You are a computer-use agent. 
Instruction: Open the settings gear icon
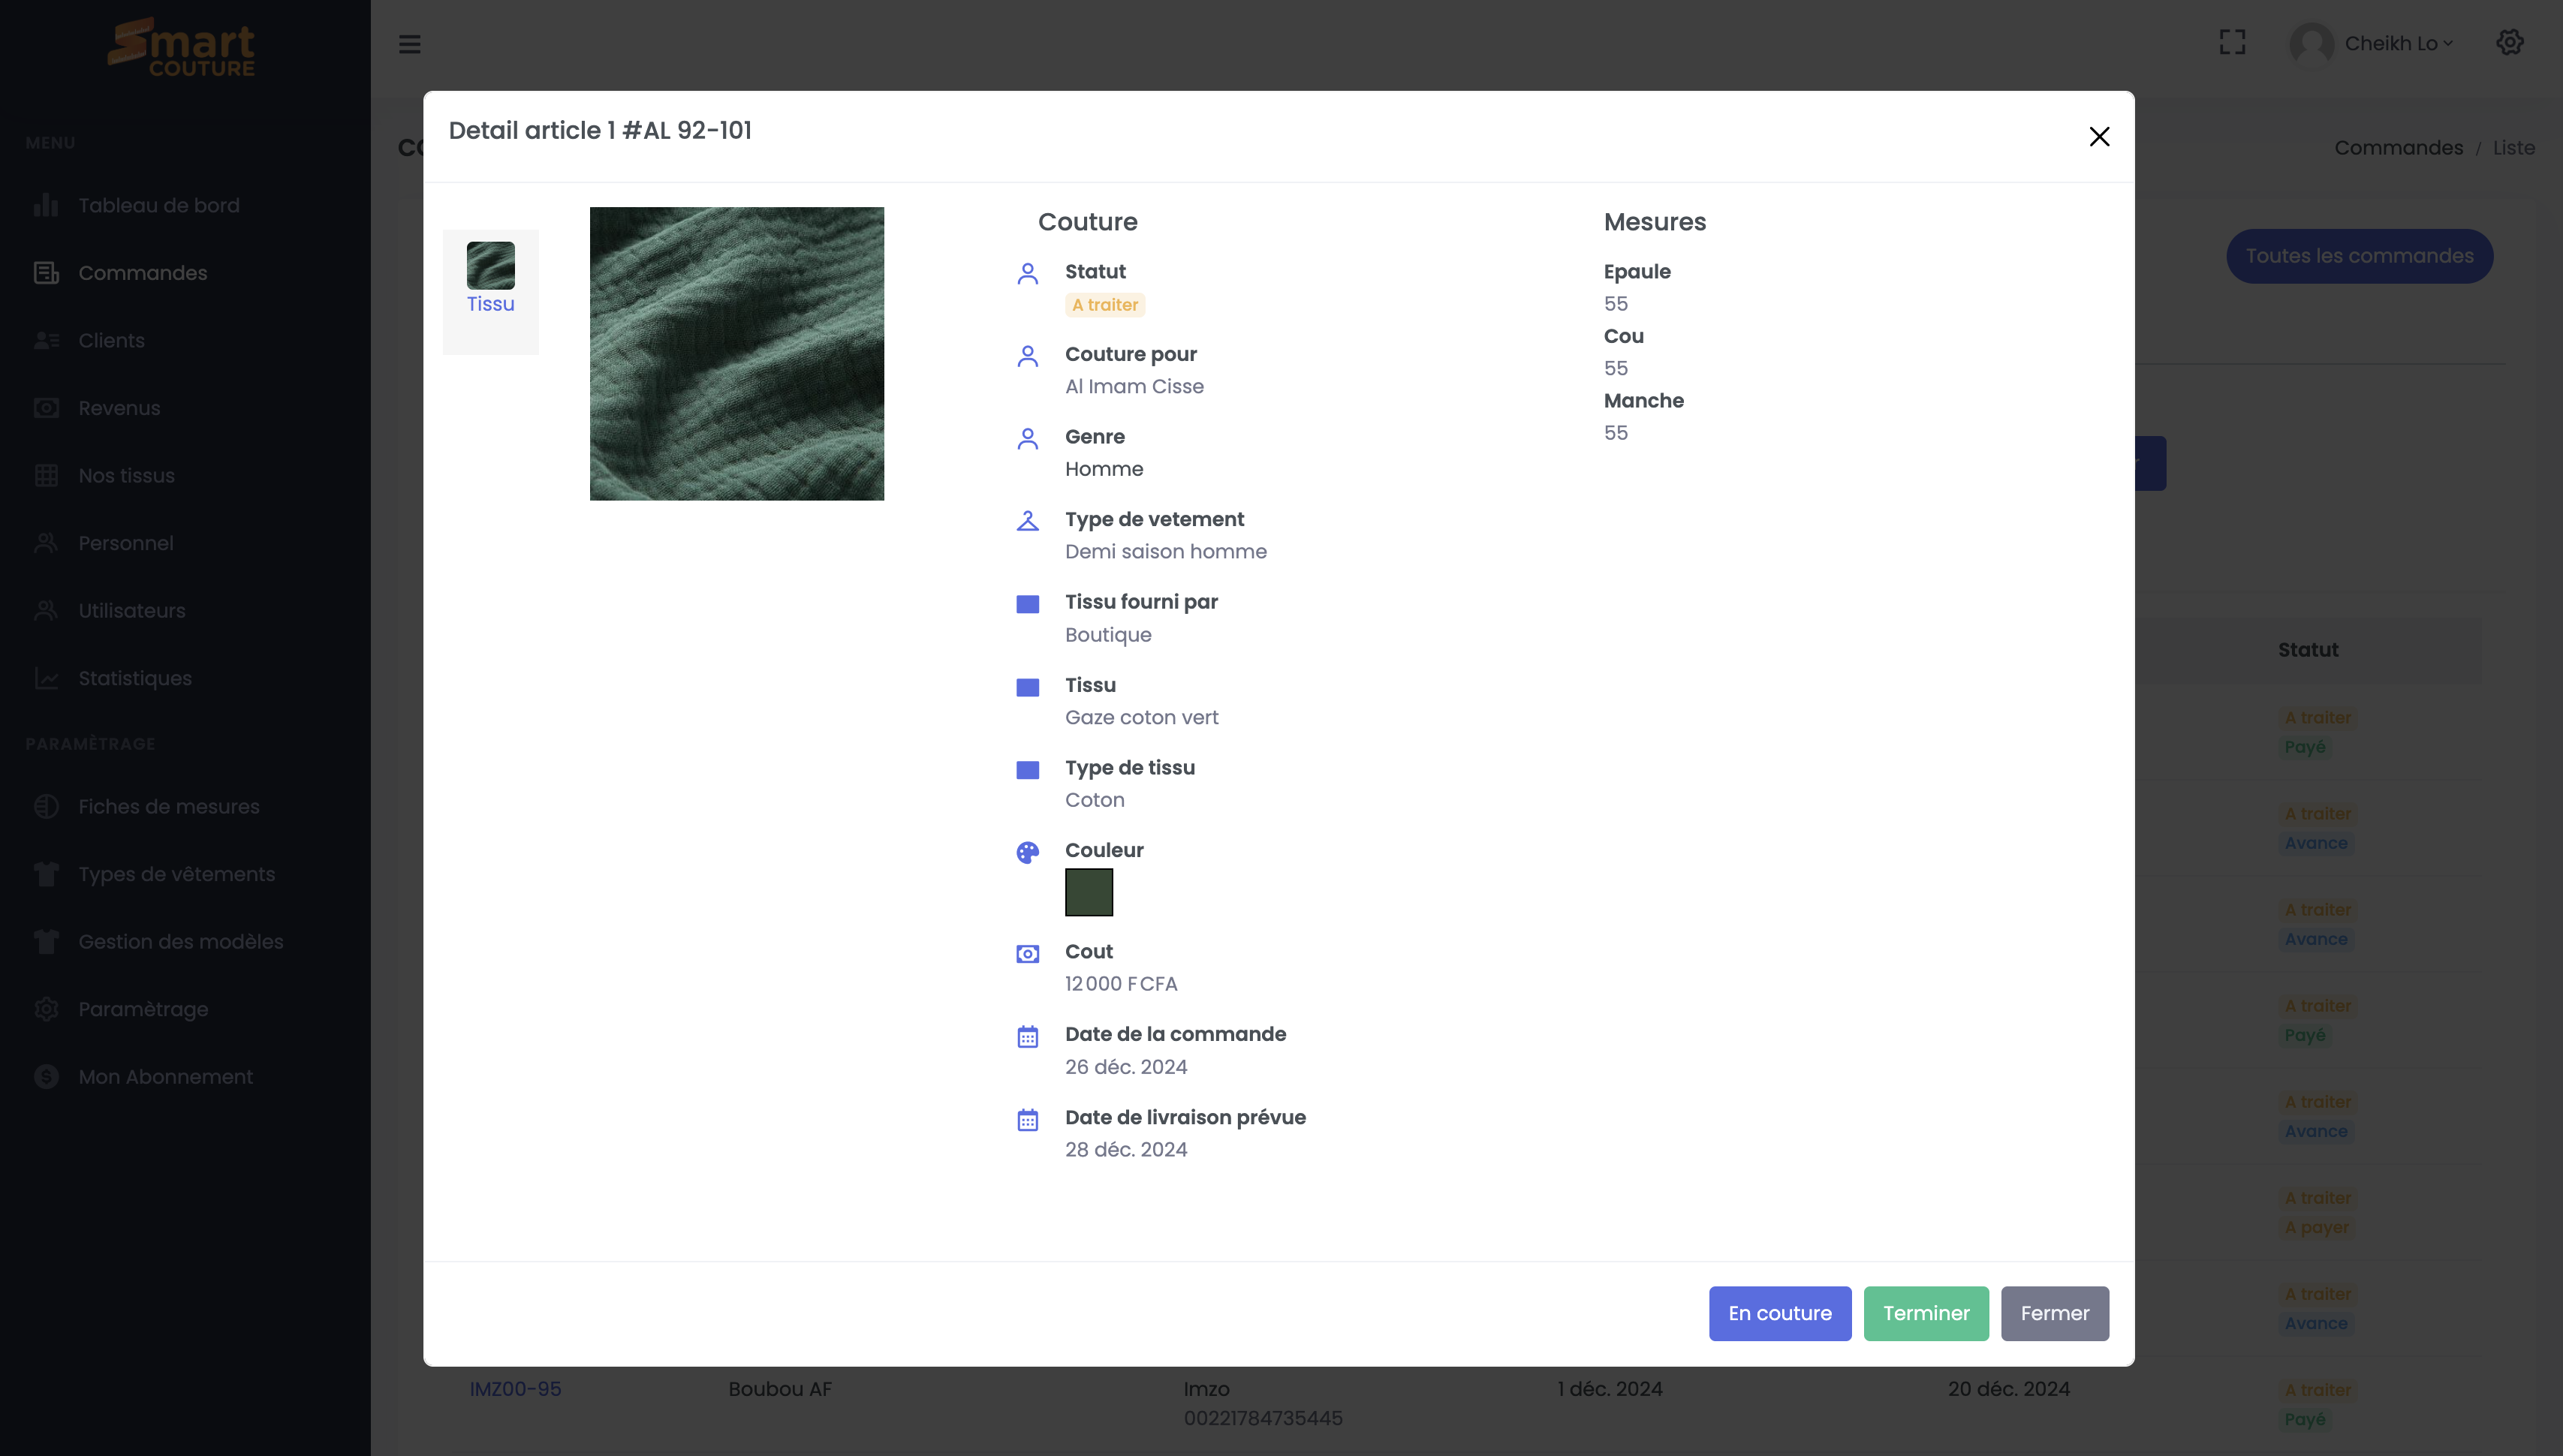(x=2509, y=42)
